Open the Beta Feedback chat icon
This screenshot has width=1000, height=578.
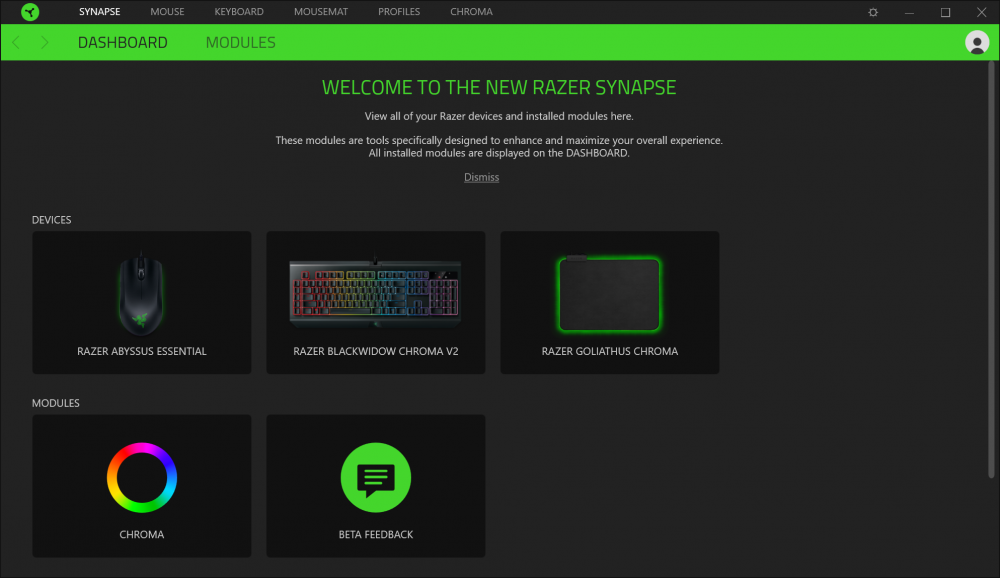376,477
